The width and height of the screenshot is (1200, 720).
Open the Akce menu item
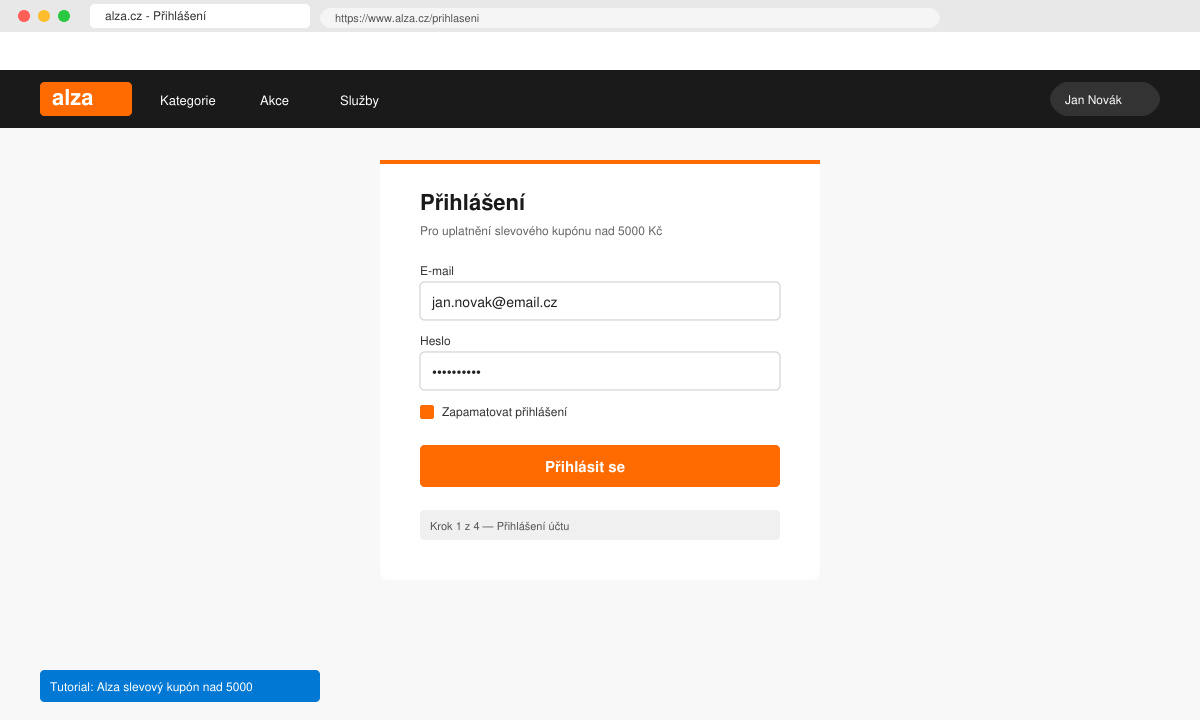[x=274, y=100]
